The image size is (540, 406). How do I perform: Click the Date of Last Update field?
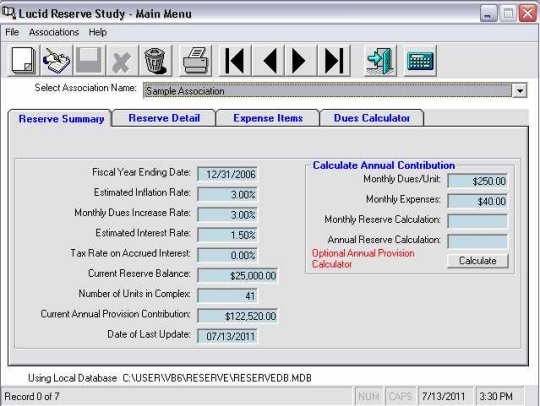point(227,336)
